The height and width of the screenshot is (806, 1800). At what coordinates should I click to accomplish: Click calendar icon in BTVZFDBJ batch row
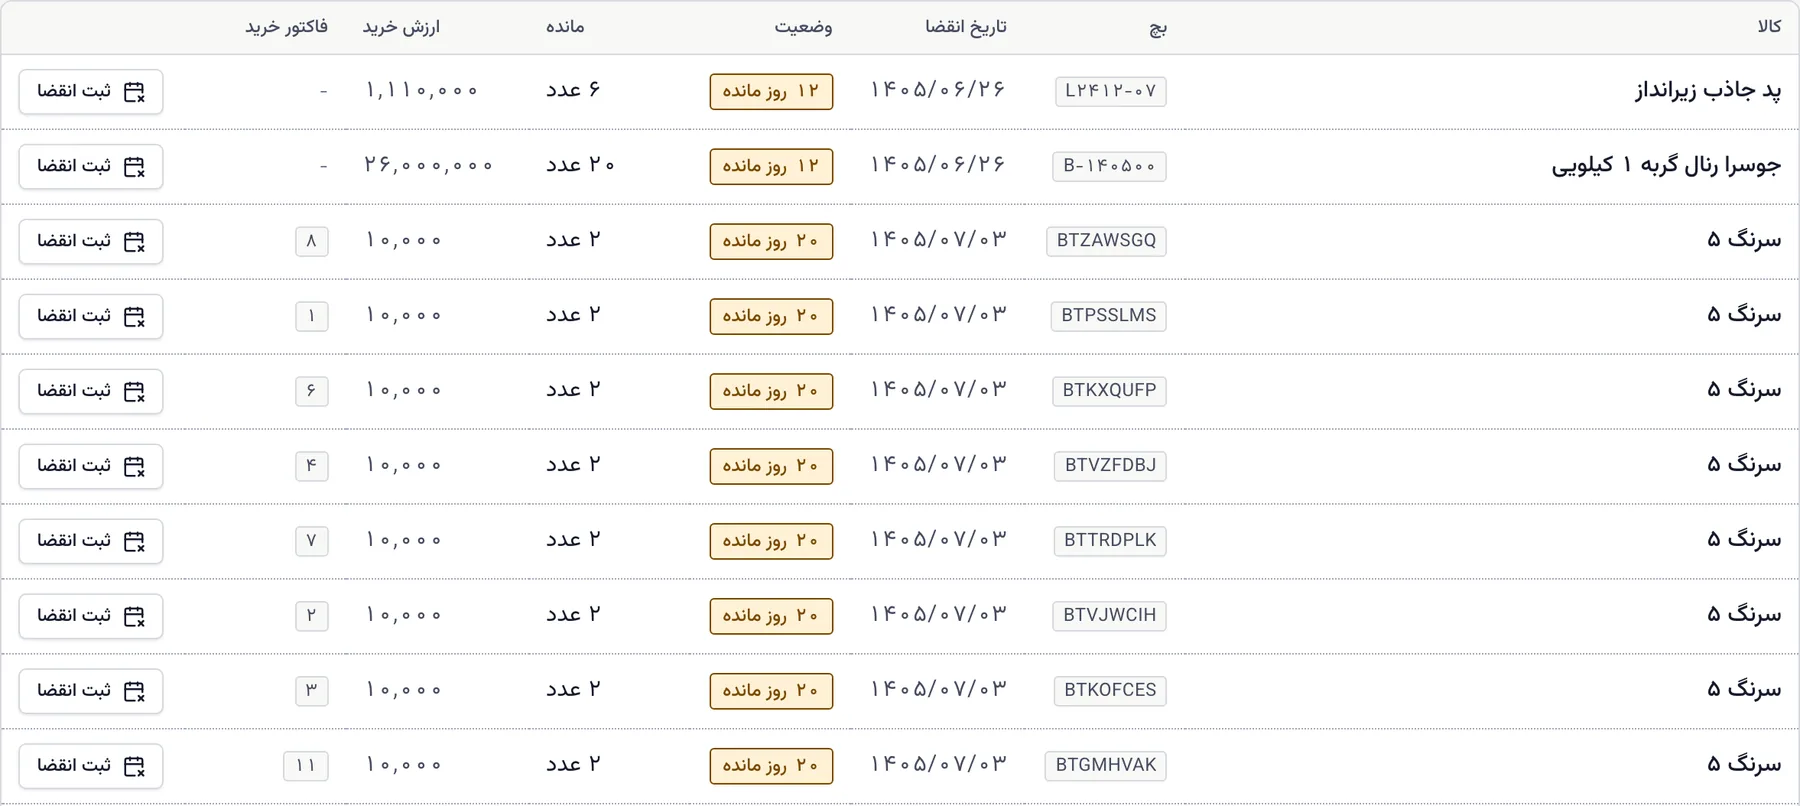pos(134,467)
